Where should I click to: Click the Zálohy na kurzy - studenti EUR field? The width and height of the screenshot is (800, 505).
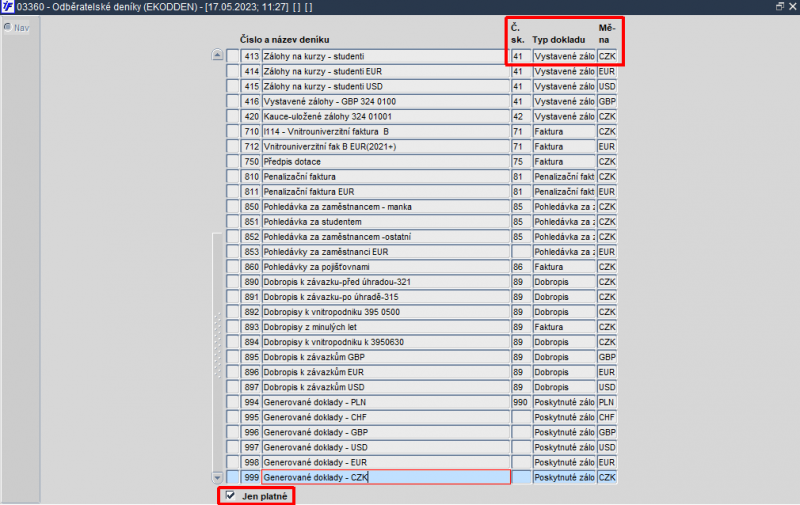pyautogui.click(x=386, y=71)
